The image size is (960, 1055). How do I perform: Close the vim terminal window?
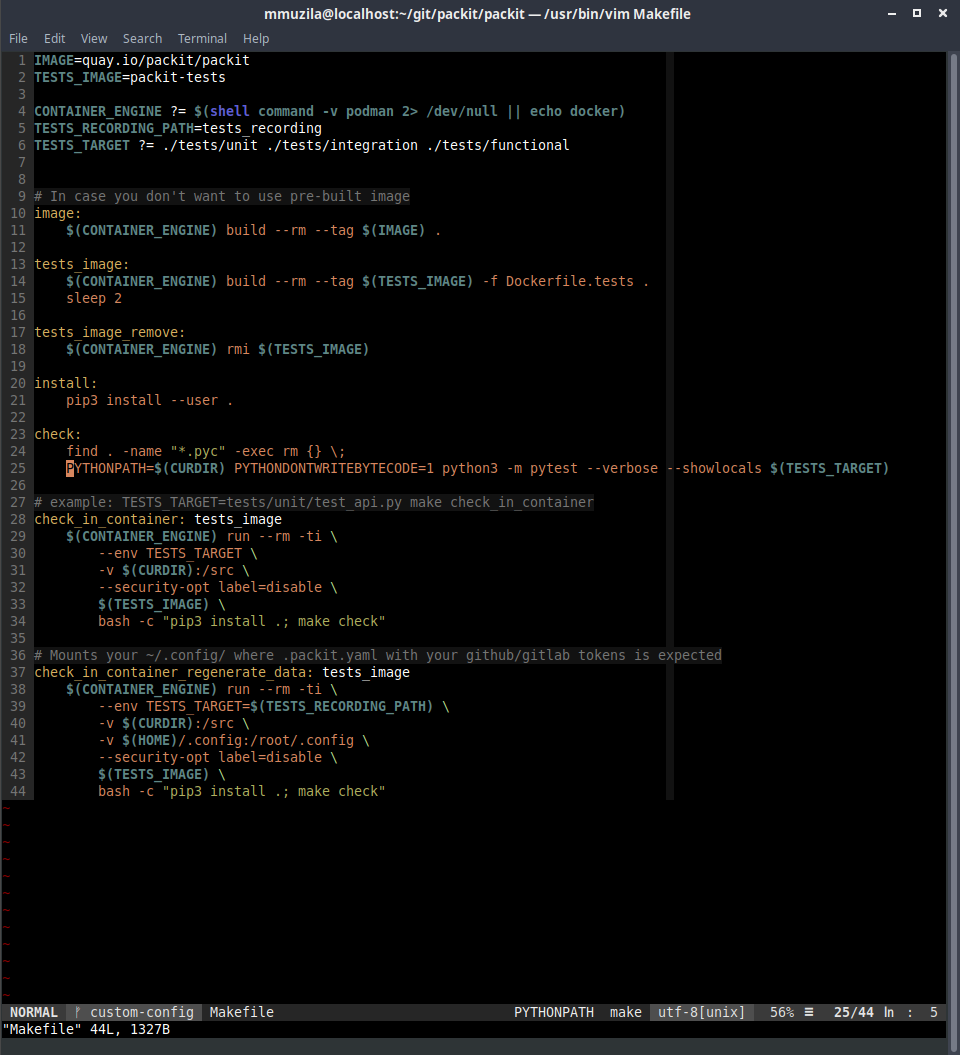click(942, 14)
